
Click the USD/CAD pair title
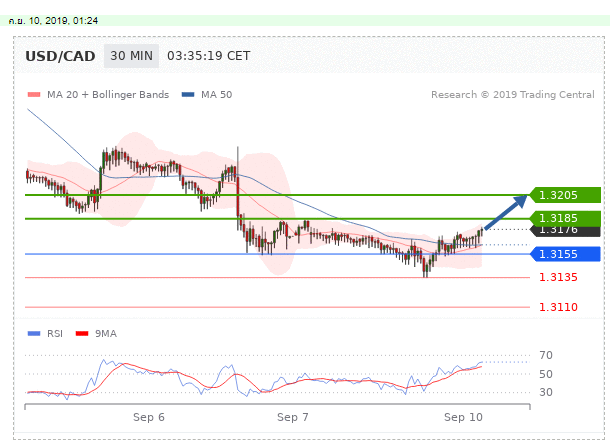(60, 56)
